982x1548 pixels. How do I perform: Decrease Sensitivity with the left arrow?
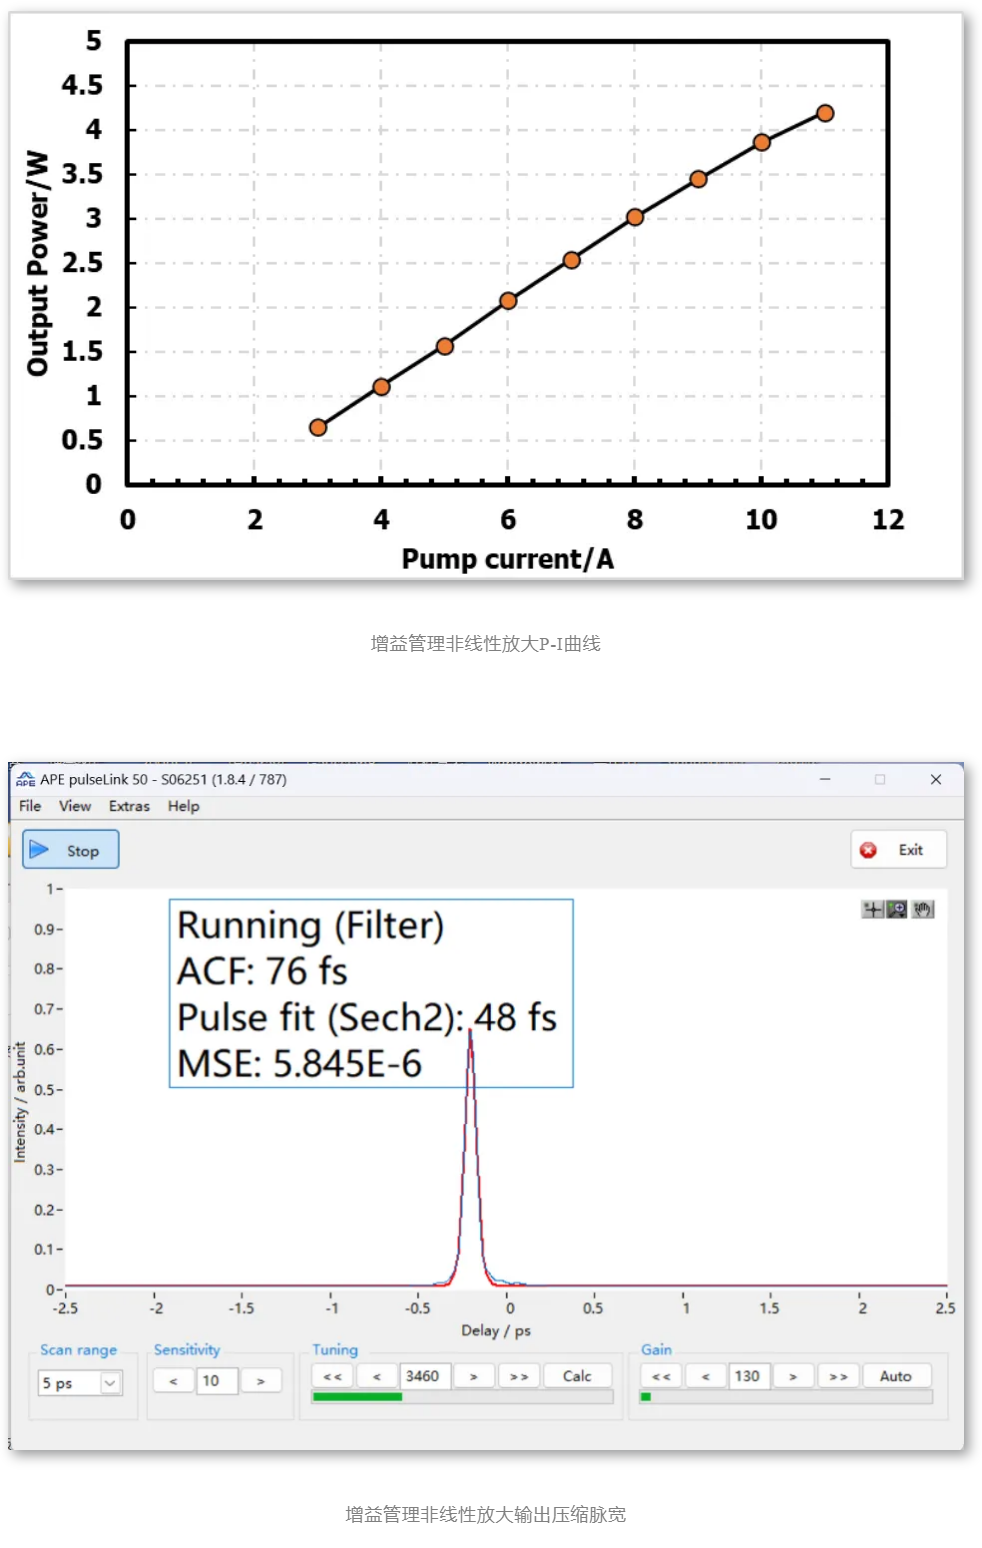pyautogui.click(x=173, y=1381)
